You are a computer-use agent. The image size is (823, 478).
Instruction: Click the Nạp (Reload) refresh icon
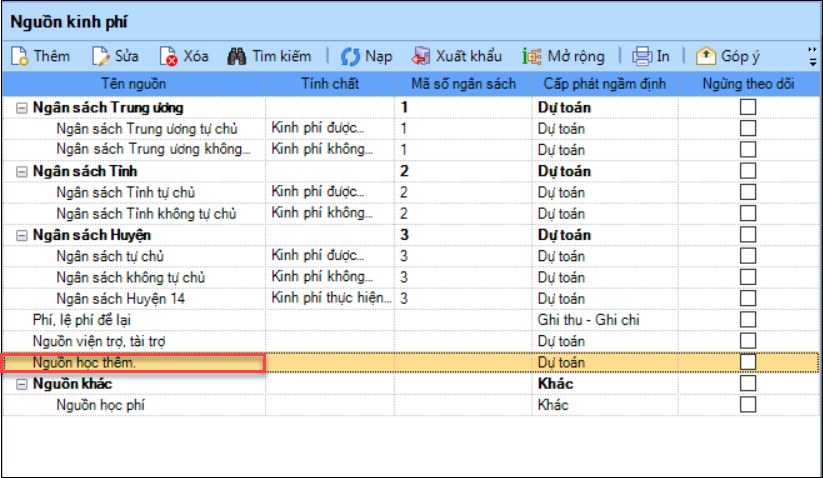[x=350, y=56]
